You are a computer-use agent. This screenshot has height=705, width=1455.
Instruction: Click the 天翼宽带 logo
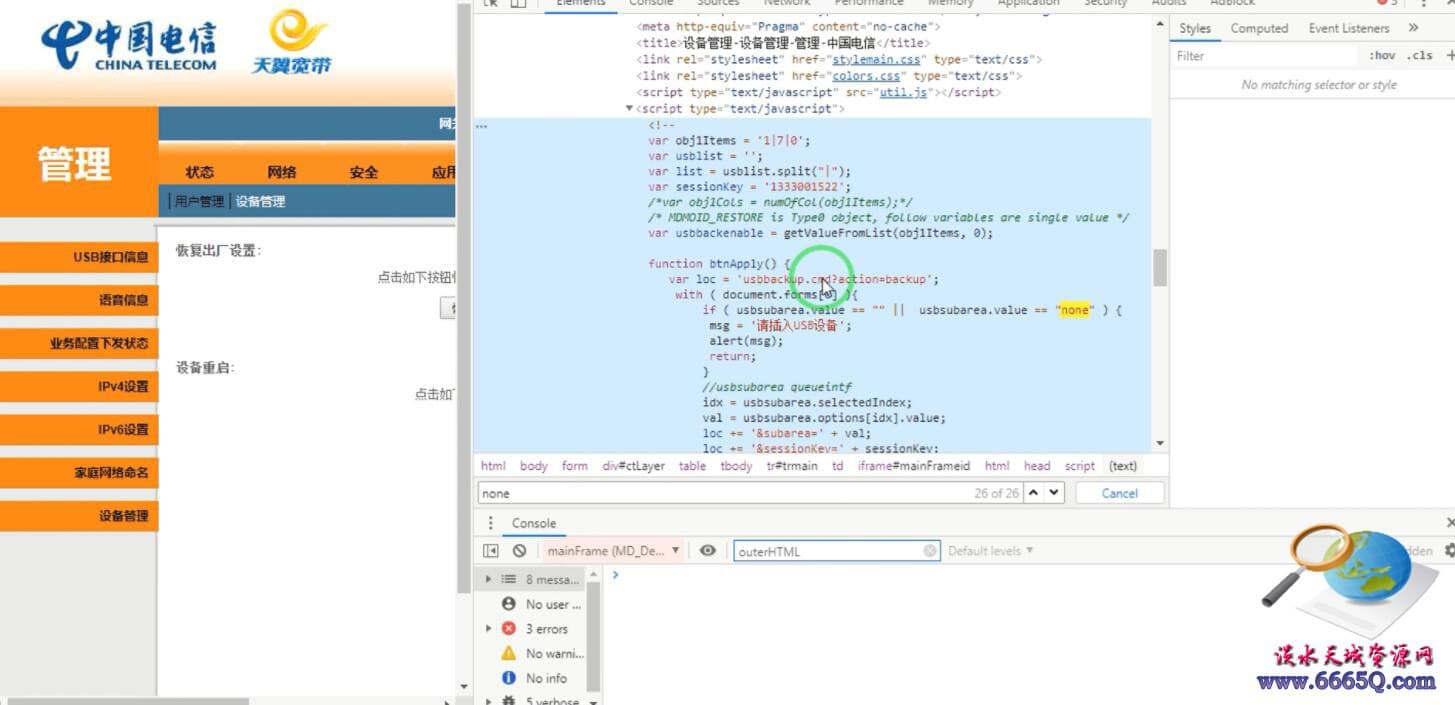pos(291,42)
